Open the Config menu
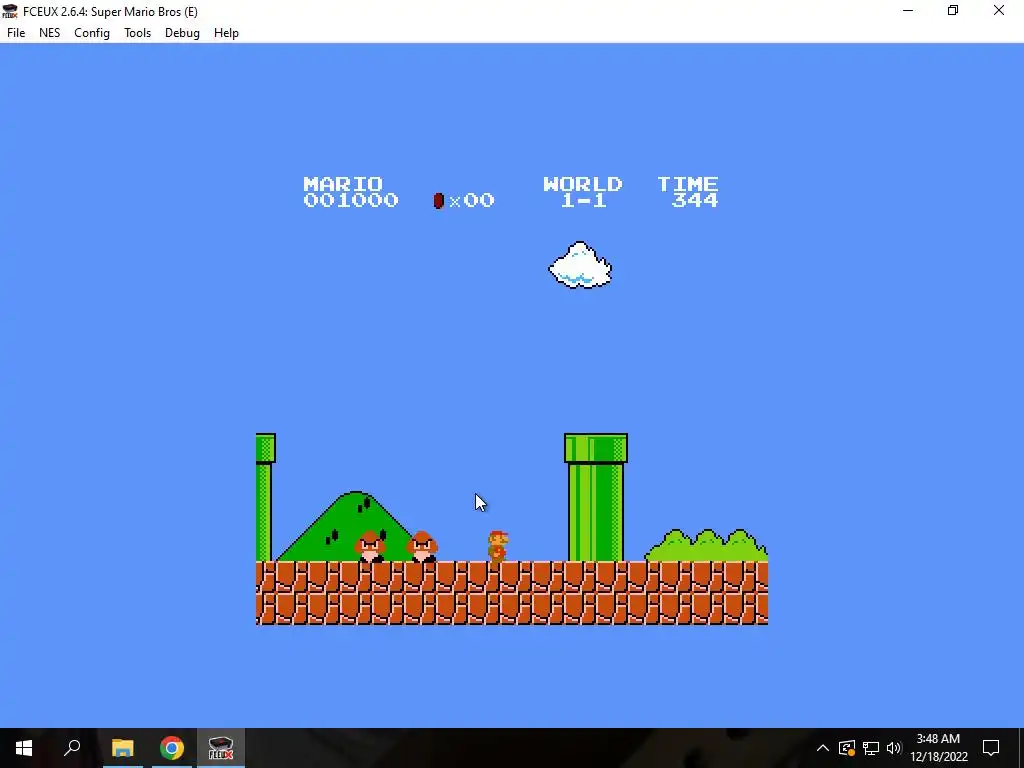 point(91,33)
